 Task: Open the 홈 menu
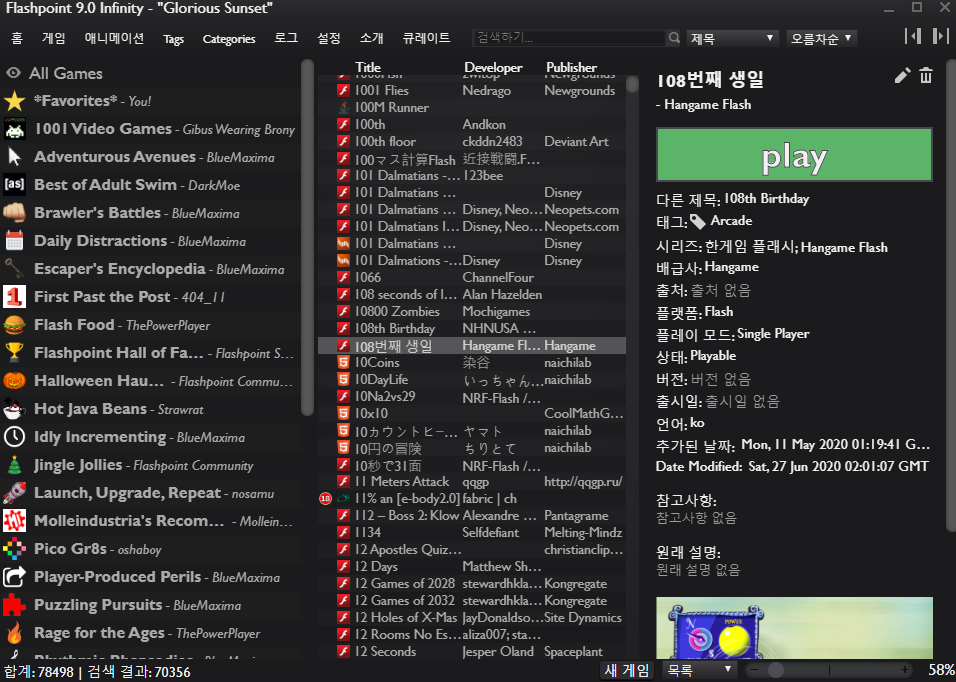[x=17, y=38]
